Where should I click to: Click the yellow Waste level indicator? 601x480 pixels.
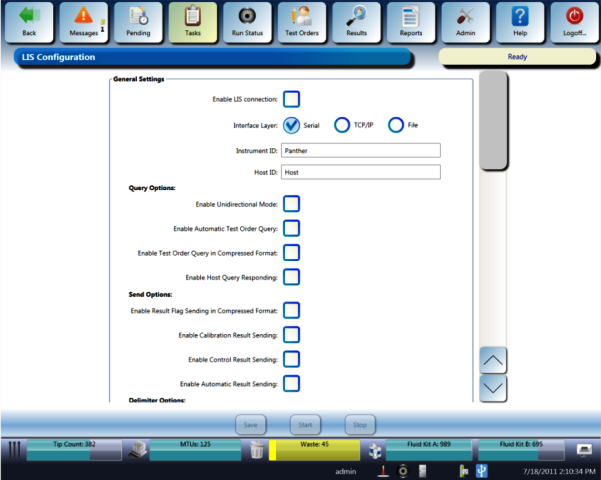tap(315, 451)
